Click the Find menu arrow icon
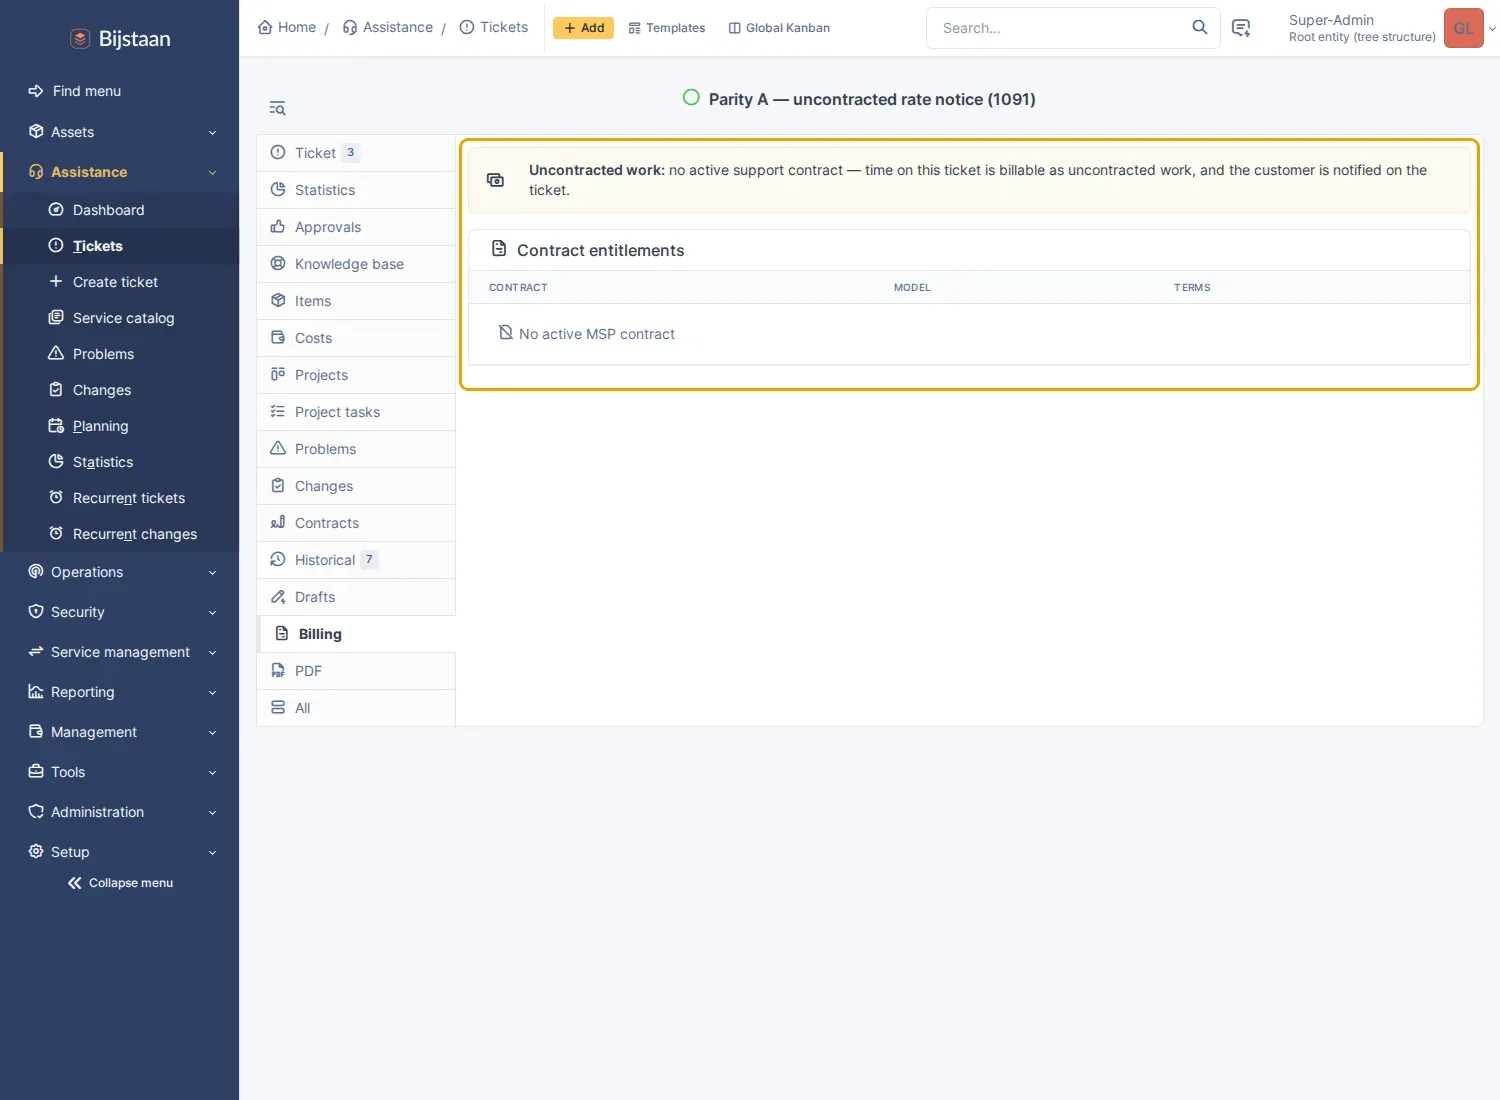The height and width of the screenshot is (1100, 1500). pyautogui.click(x=36, y=91)
